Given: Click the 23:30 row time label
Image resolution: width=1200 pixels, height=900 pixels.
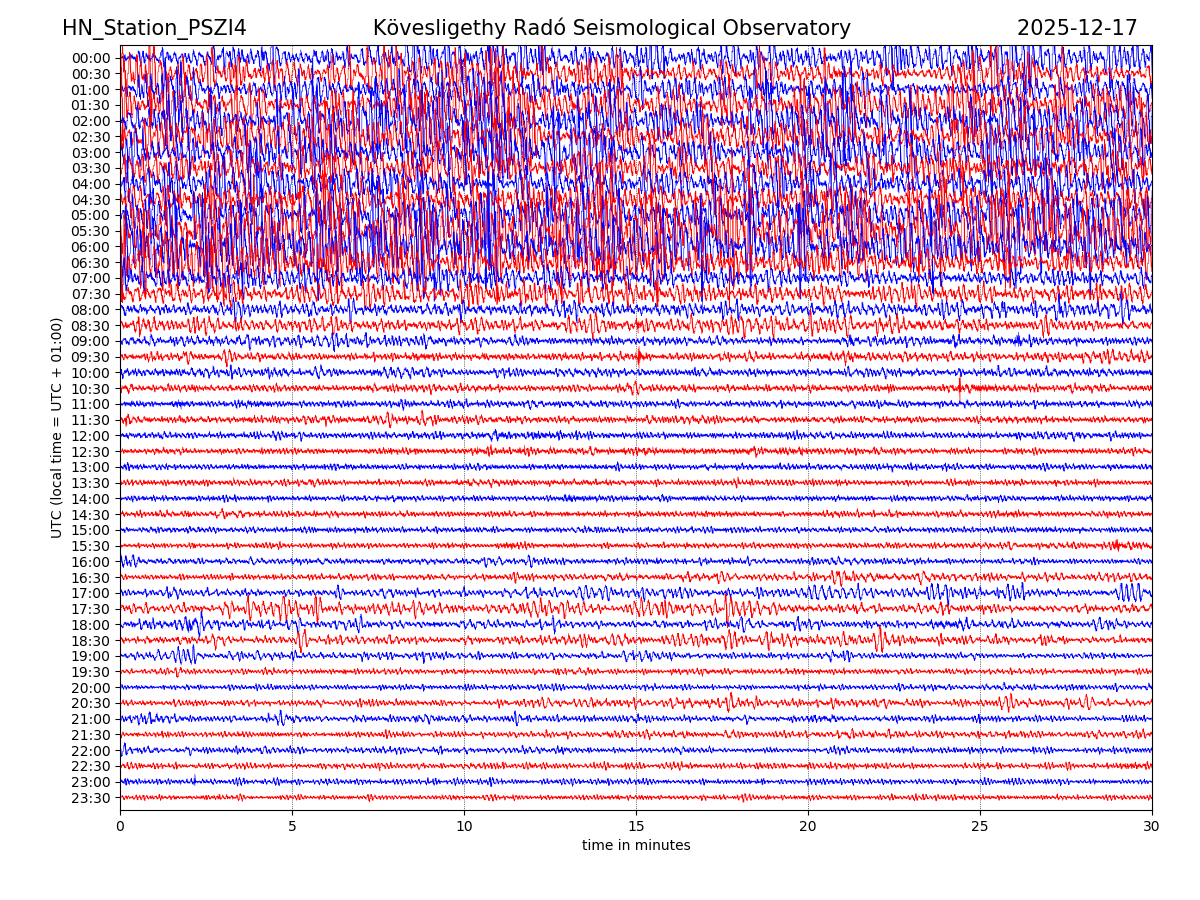Looking at the screenshot, I should (90, 798).
